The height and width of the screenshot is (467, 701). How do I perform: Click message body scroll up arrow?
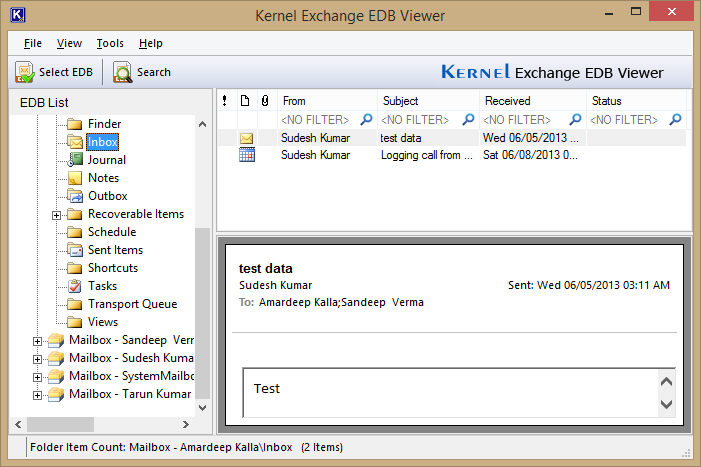(x=667, y=382)
